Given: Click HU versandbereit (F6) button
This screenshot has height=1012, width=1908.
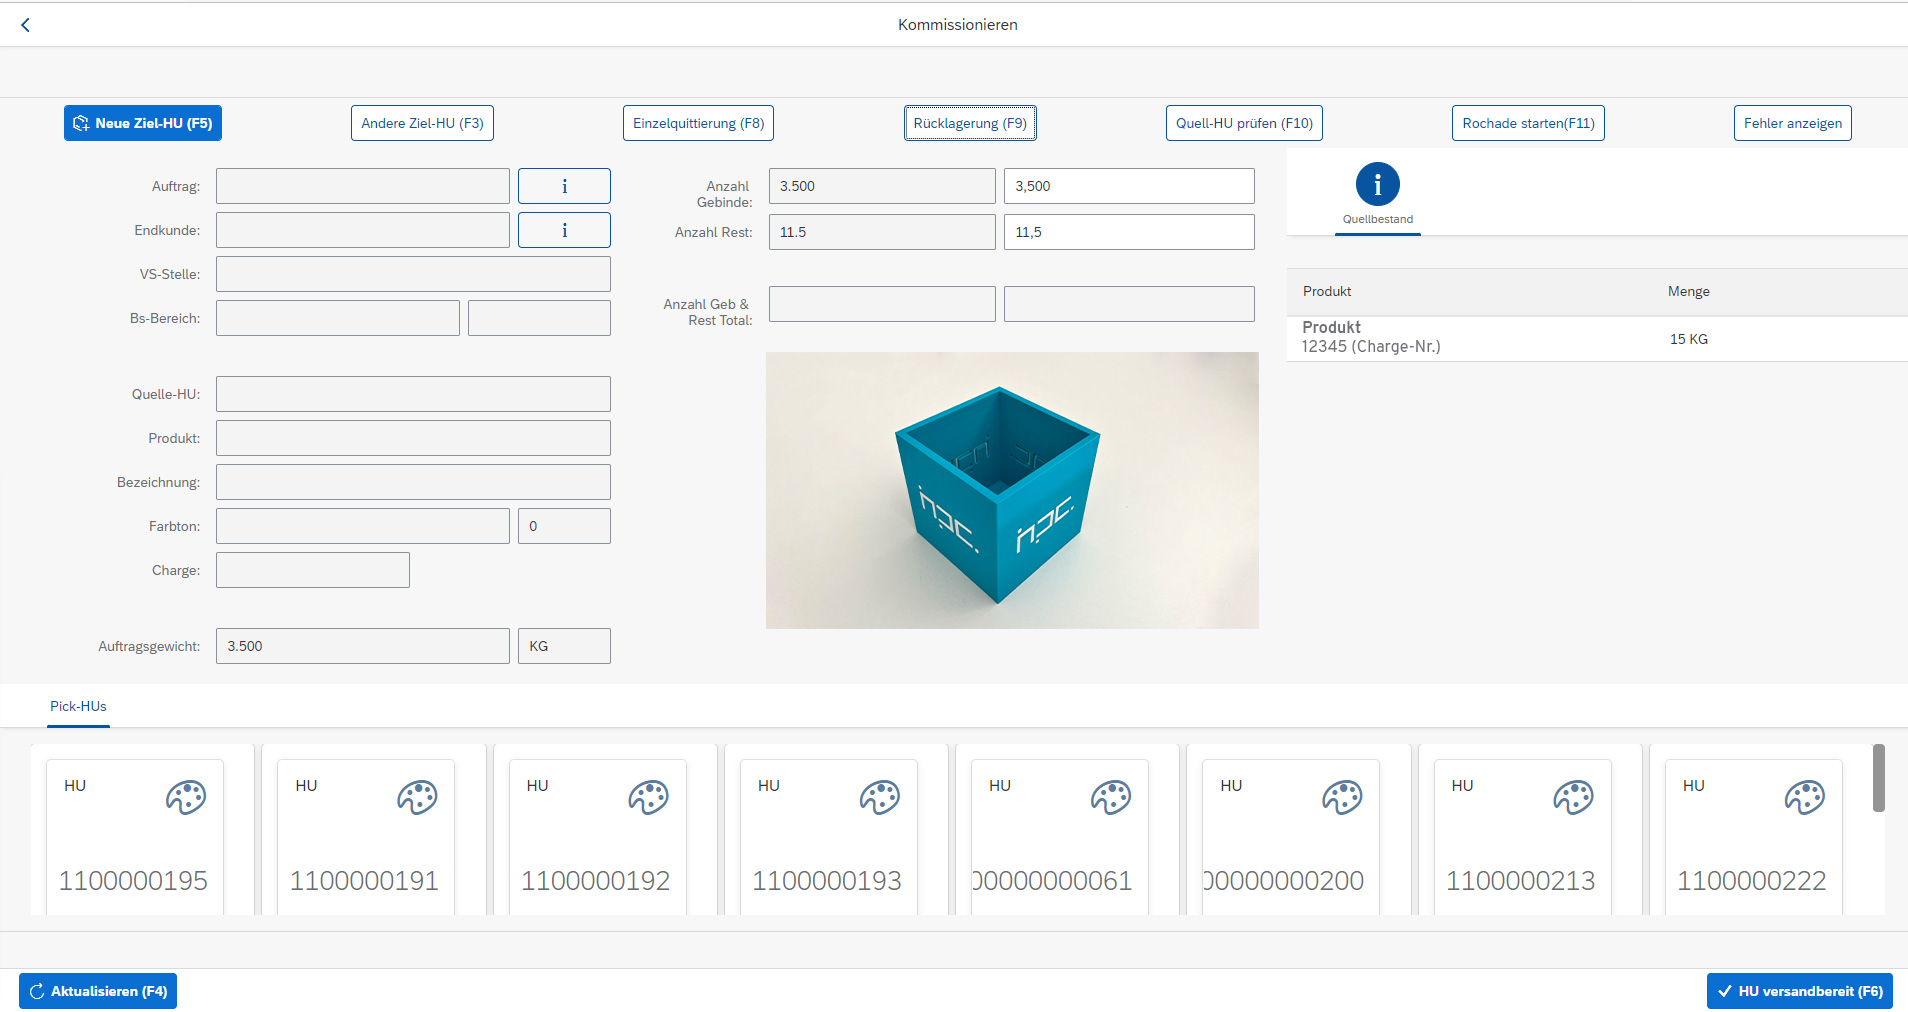Looking at the screenshot, I should tap(1799, 991).
